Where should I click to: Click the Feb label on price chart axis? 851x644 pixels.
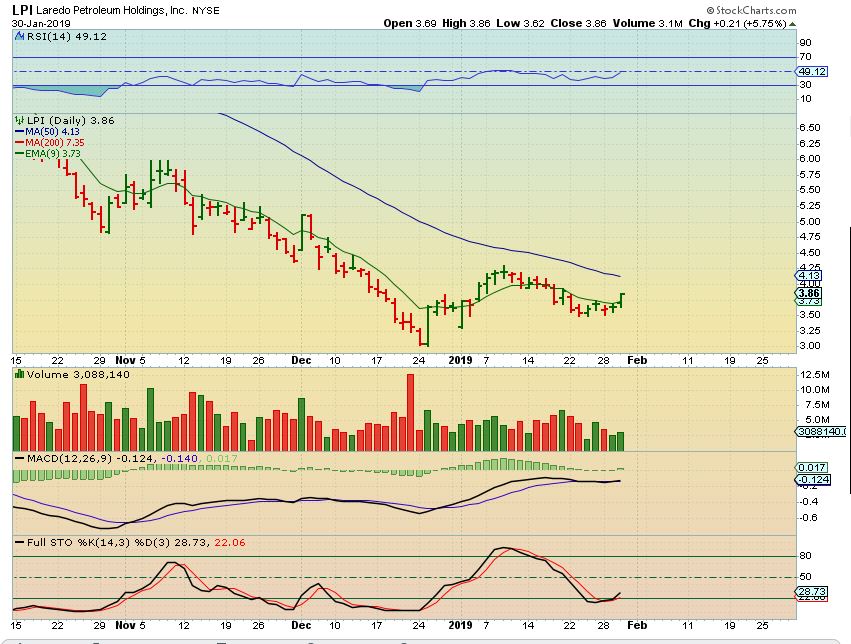click(x=637, y=360)
